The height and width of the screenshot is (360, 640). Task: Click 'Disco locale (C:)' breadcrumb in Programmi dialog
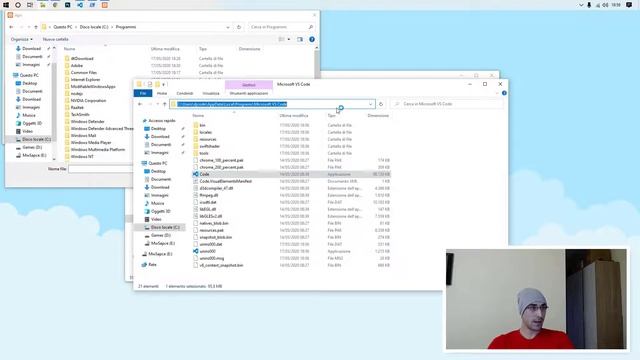click(94, 27)
